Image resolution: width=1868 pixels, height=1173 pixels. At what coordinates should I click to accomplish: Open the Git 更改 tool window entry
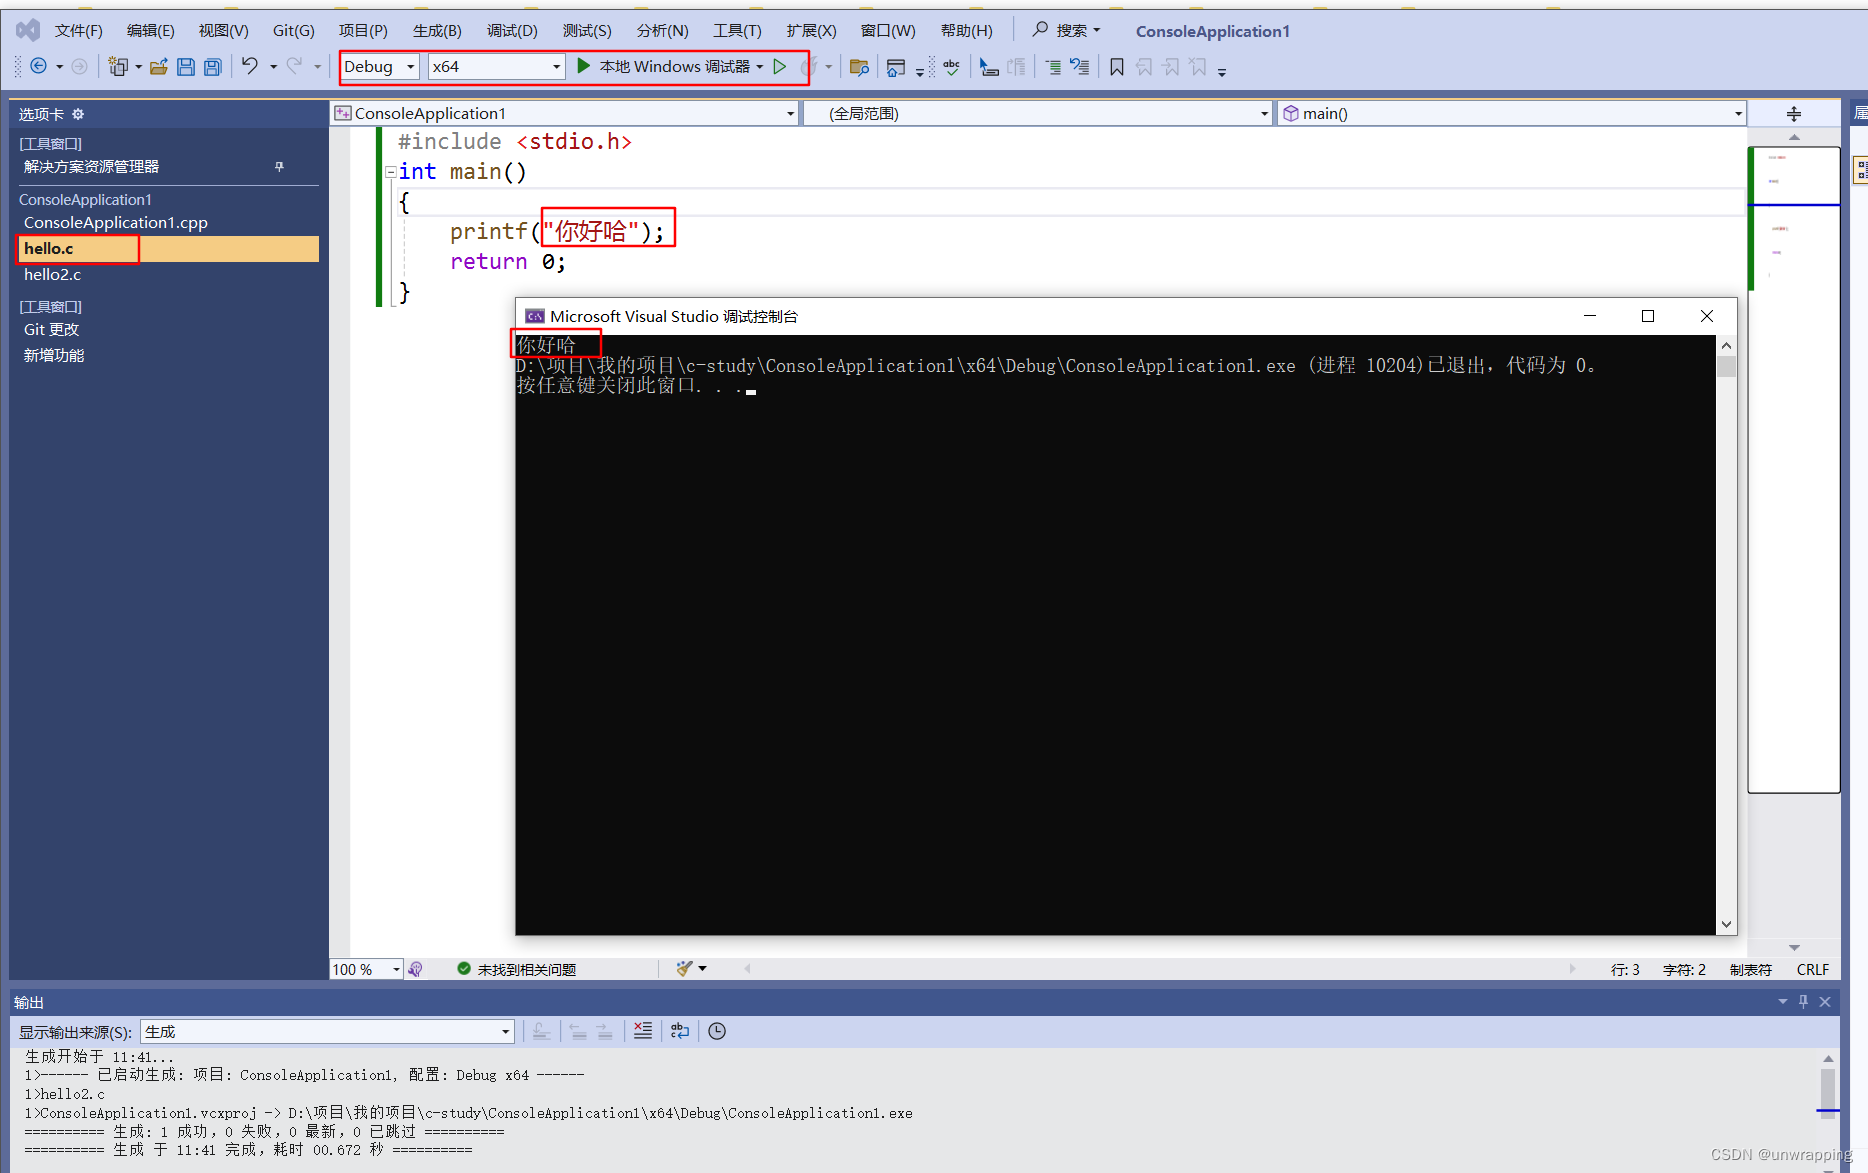pyautogui.click(x=52, y=329)
